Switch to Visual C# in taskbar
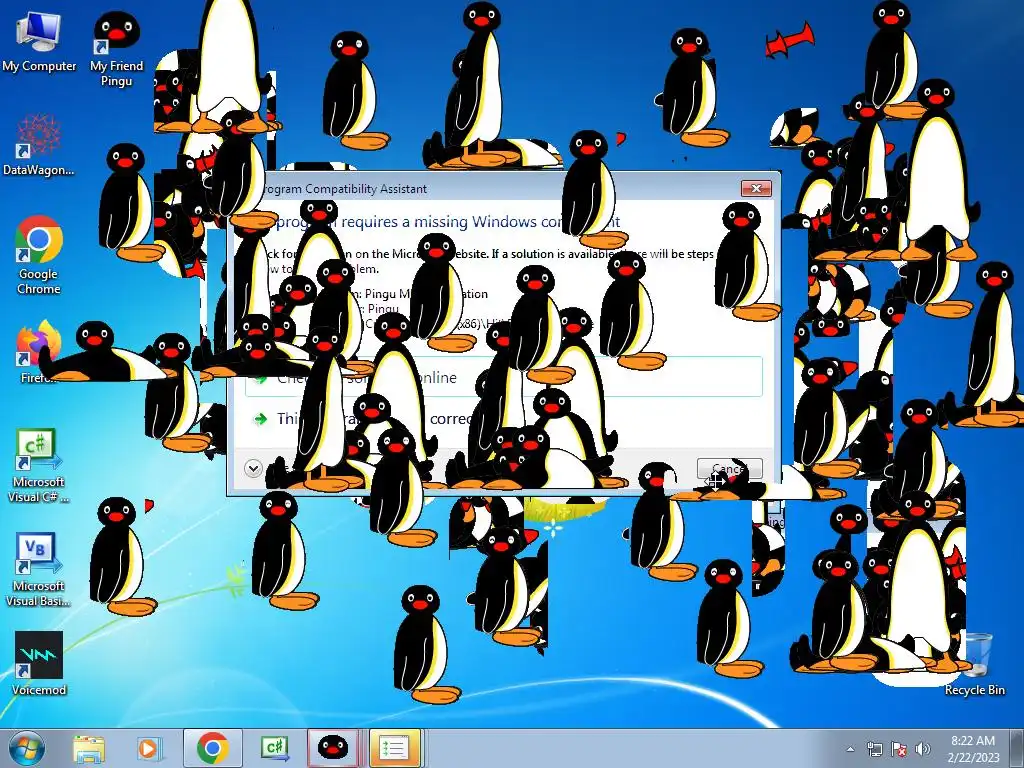Viewport: 1024px width, 768px height. tap(274, 748)
